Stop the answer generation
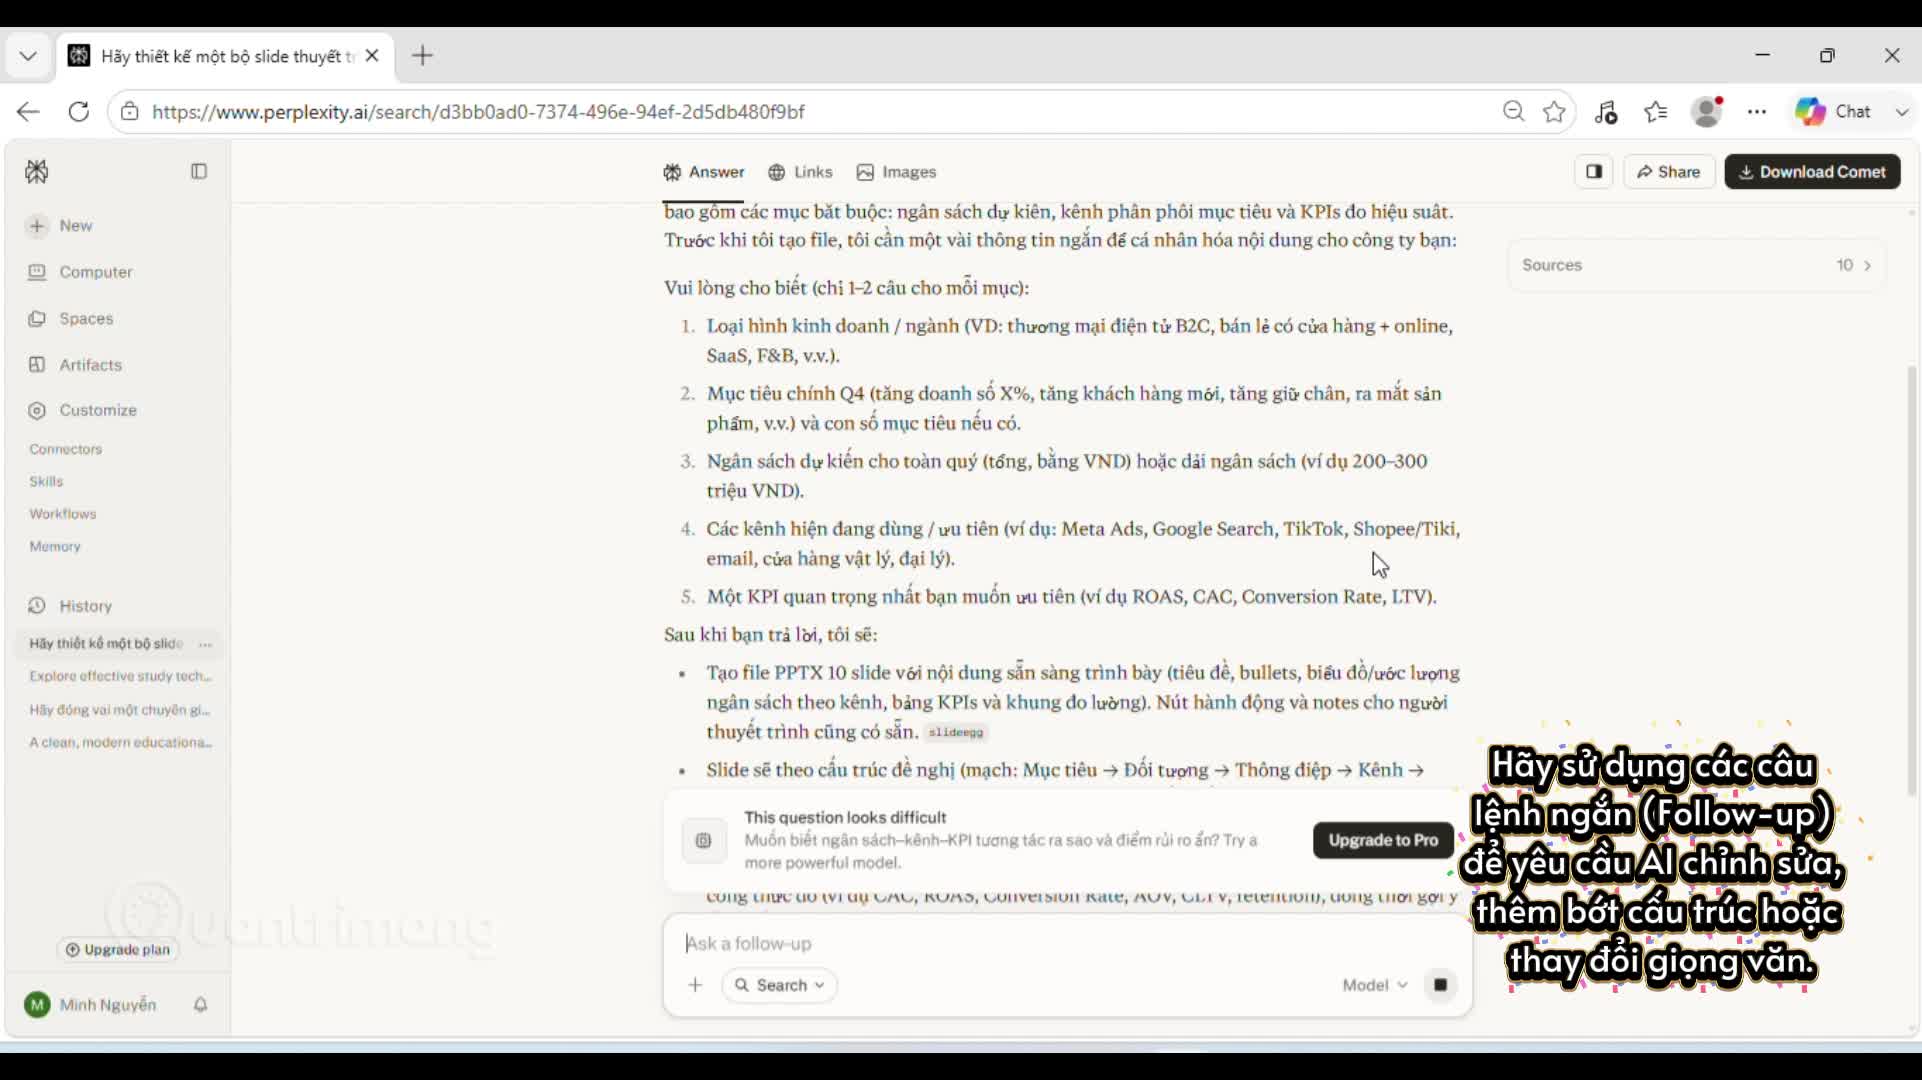This screenshot has width=1922, height=1080. coord(1440,986)
